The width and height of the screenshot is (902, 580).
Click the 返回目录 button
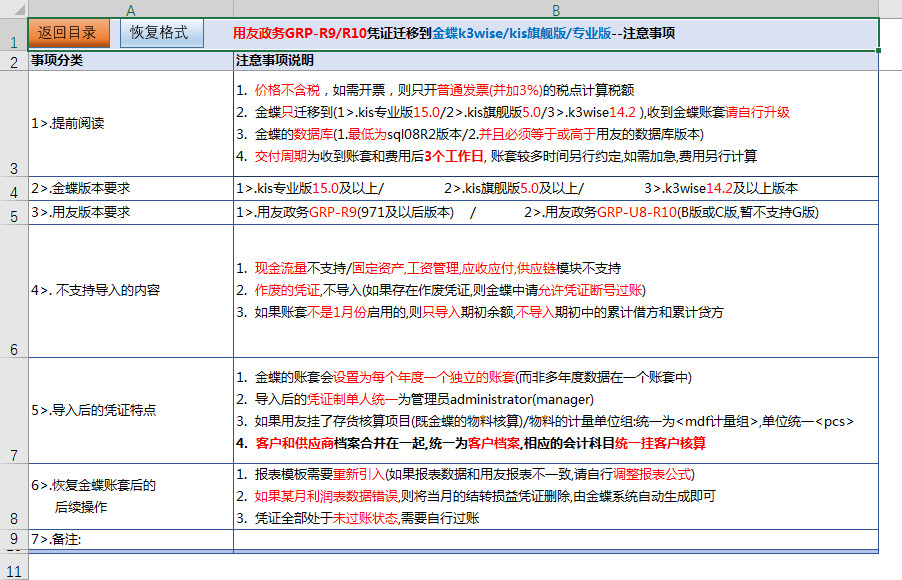point(68,33)
